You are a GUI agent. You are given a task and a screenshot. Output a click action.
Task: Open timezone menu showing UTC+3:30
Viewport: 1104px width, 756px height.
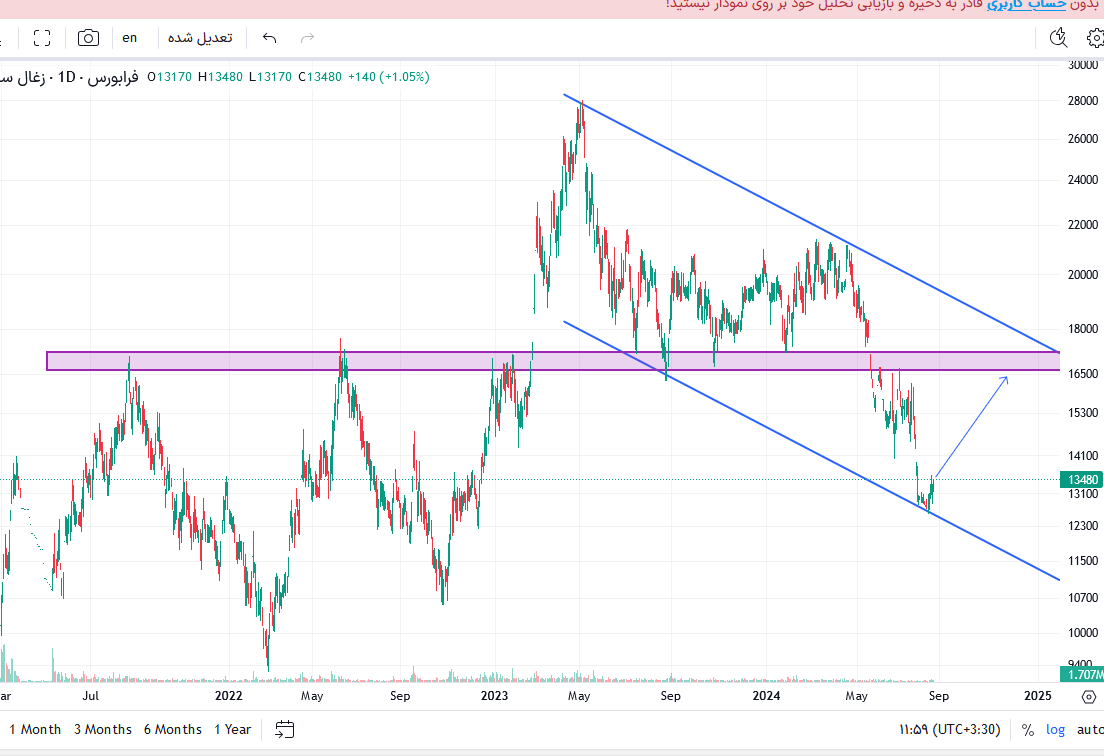click(x=949, y=729)
